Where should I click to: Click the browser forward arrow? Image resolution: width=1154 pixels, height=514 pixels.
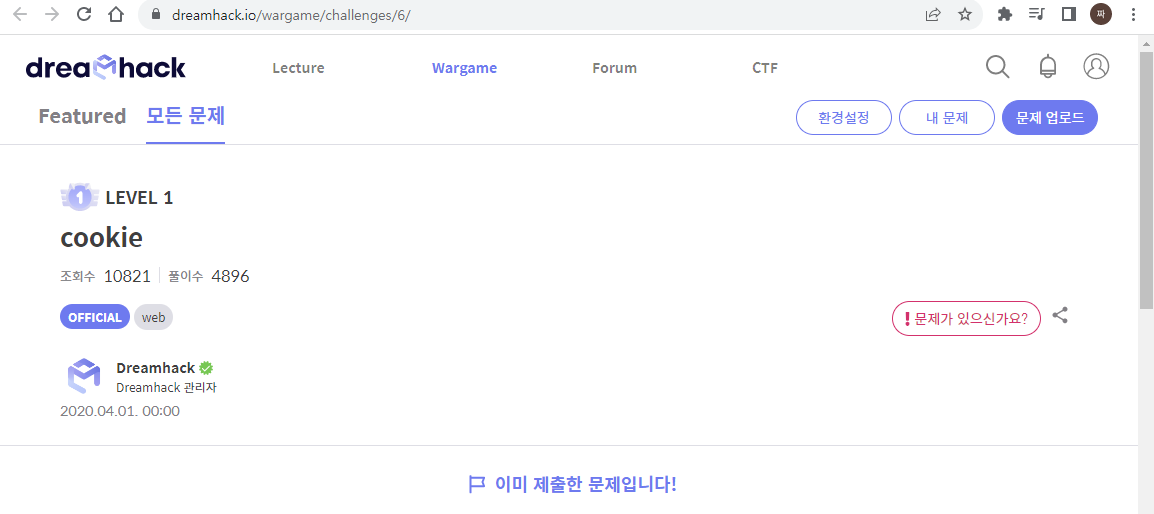52,15
